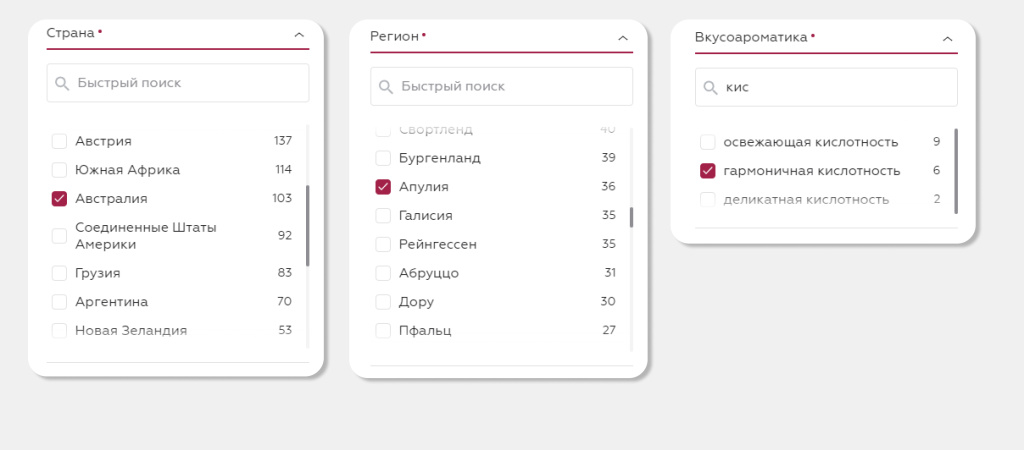Viewport: 1024px width, 450px height.
Task: Uncheck the Апулия region checkbox
Action: tap(383, 186)
